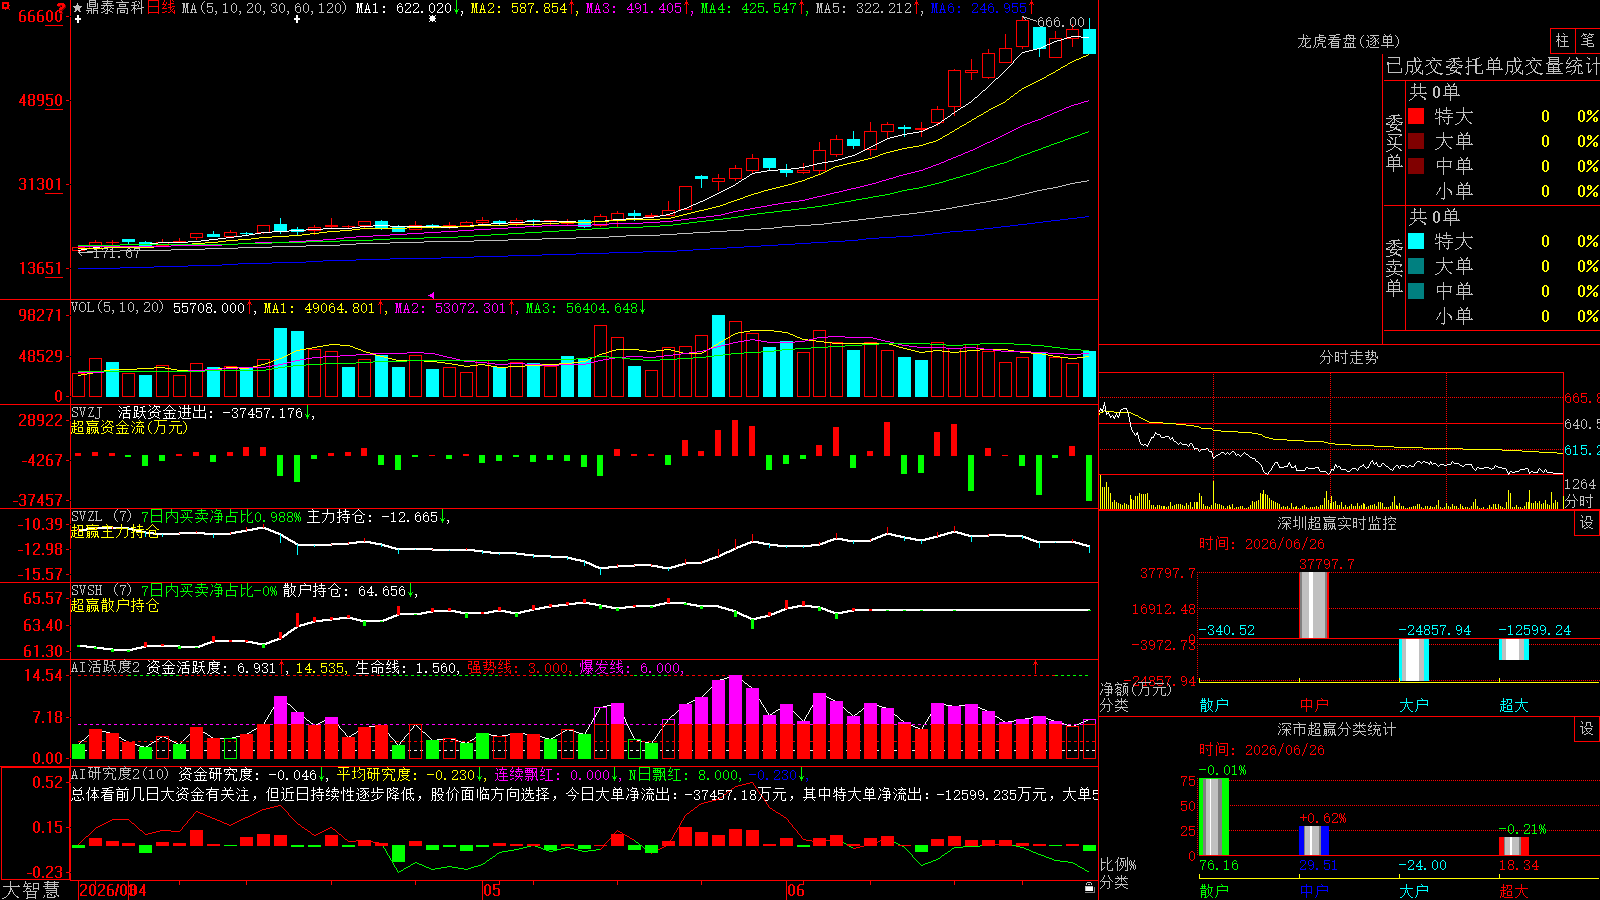Click the 强势线 3.000 label

coord(519,667)
